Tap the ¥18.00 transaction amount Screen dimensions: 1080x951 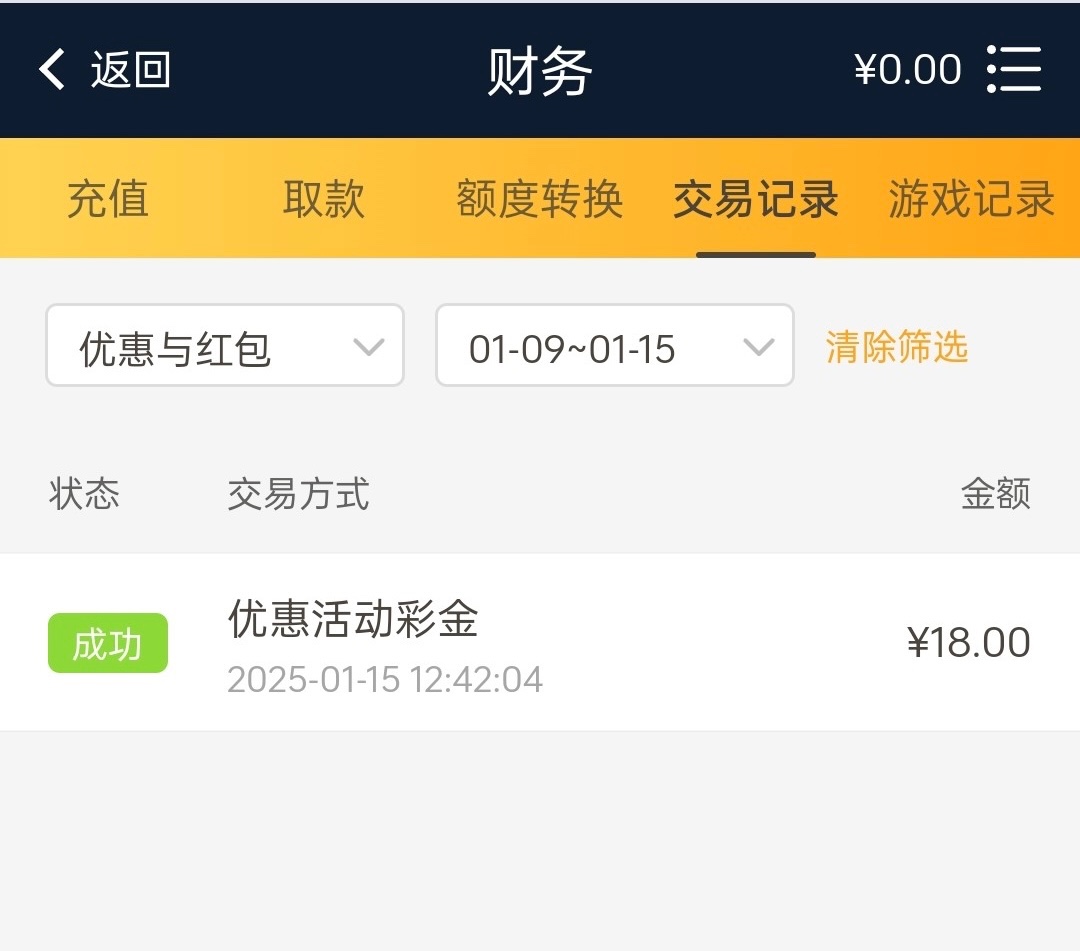(968, 642)
